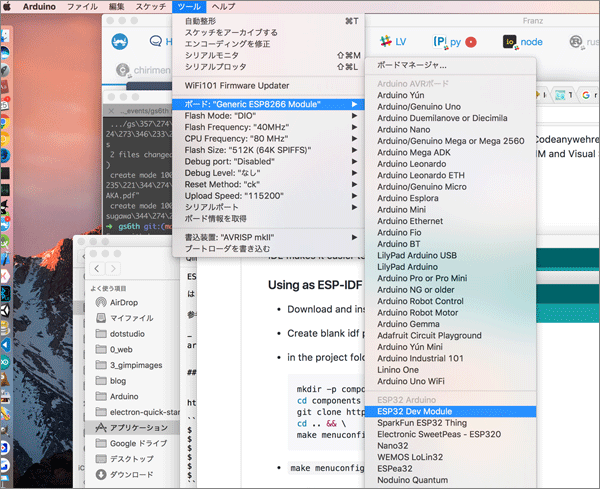Open the Apple menu
The width and height of the screenshot is (600, 489).
[8, 7]
